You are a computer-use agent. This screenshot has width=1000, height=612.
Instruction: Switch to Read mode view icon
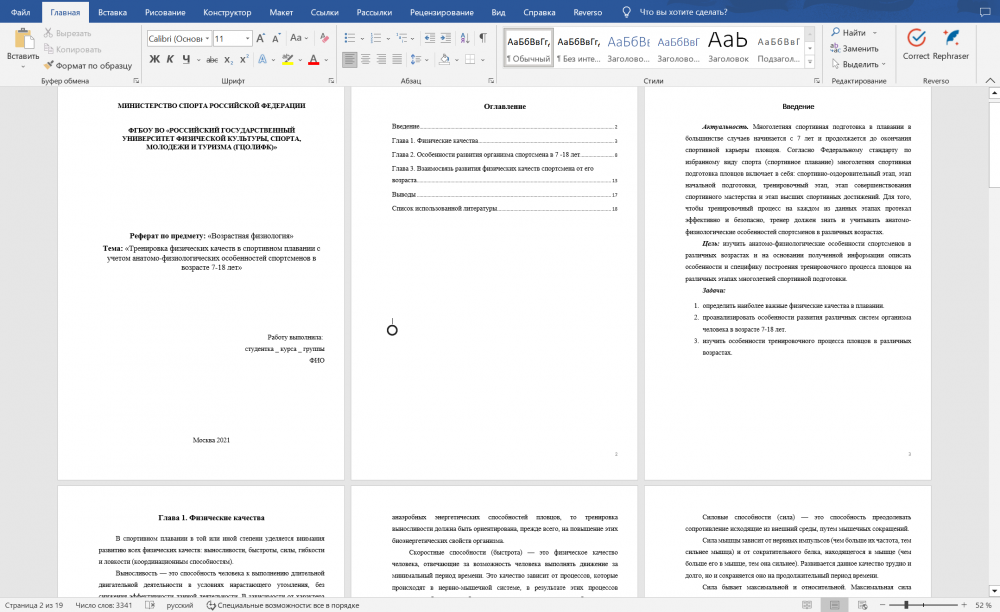[x=807, y=605]
